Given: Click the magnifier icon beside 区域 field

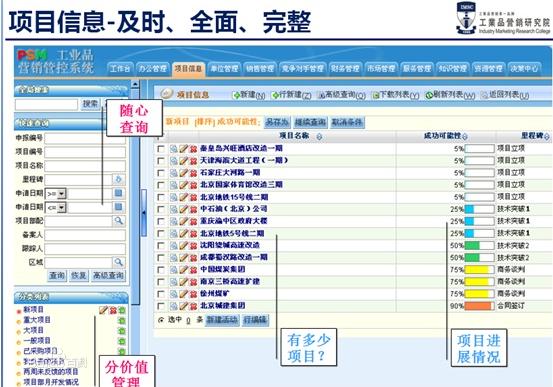Looking at the screenshot, I should pyautogui.click(x=118, y=262).
